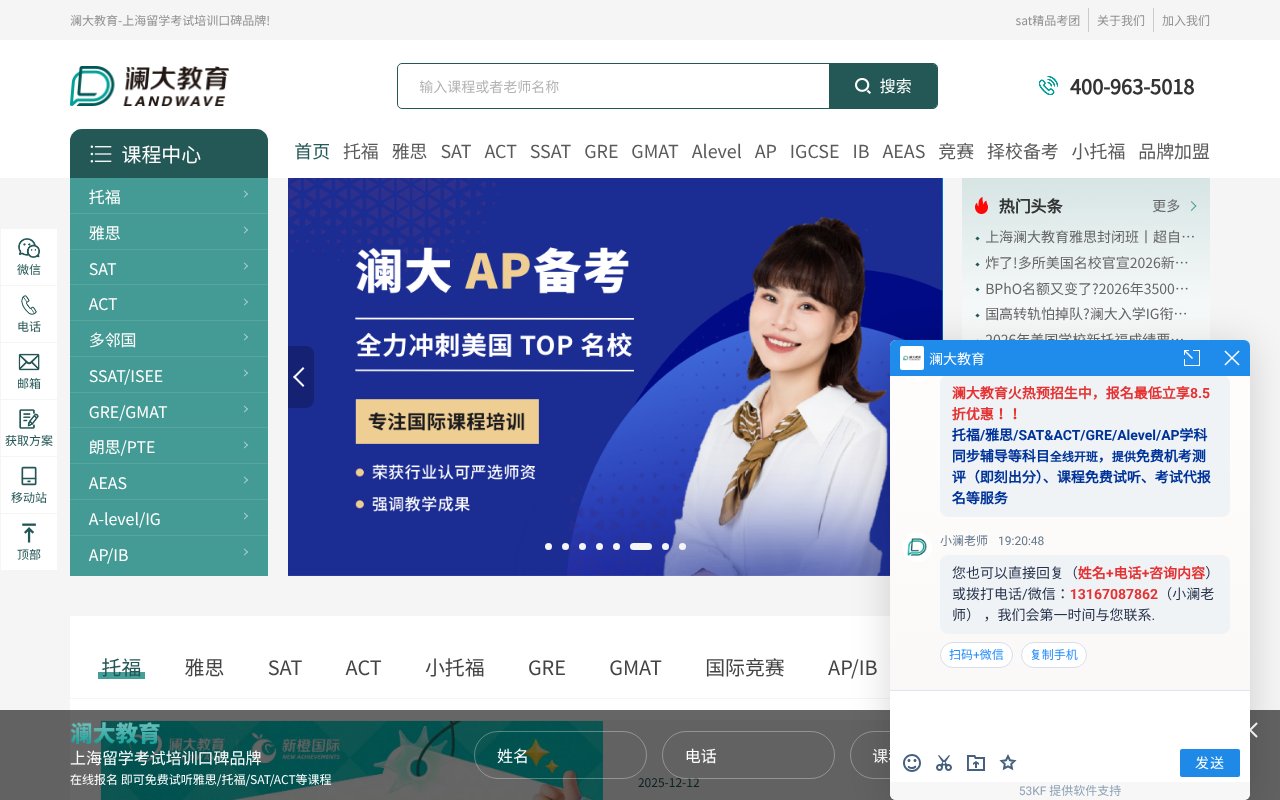Expand the A-level/IG category submenu

[x=246, y=518]
